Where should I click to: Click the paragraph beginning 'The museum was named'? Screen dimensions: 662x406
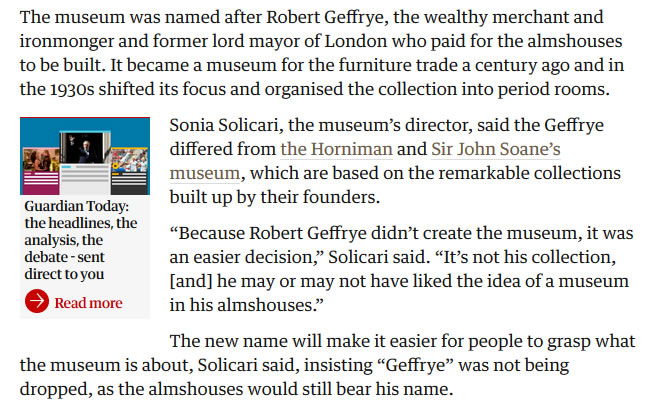click(x=322, y=53)
